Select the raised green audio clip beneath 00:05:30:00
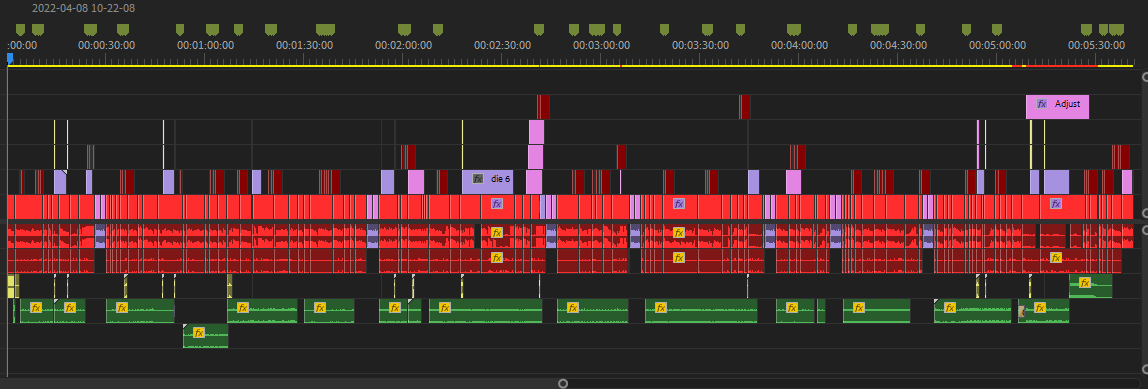The width and height of the screenshot is (1148, 389). 1091,286
